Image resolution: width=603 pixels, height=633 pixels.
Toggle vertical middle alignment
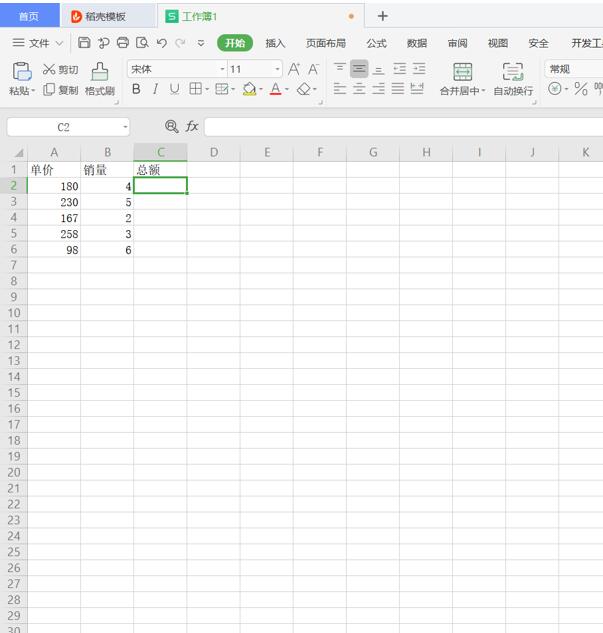click(359, 69)
